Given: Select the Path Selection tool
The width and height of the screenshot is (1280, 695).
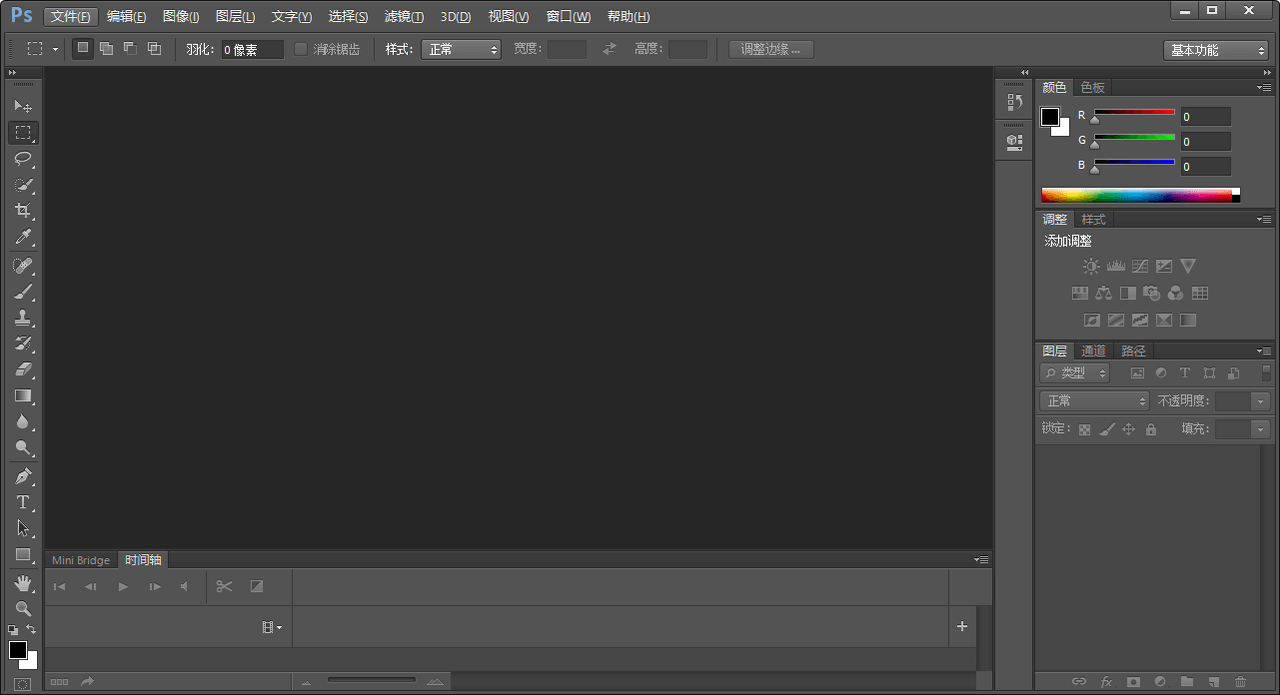Looking at the screenshot, I should click(x=23, y=529).
